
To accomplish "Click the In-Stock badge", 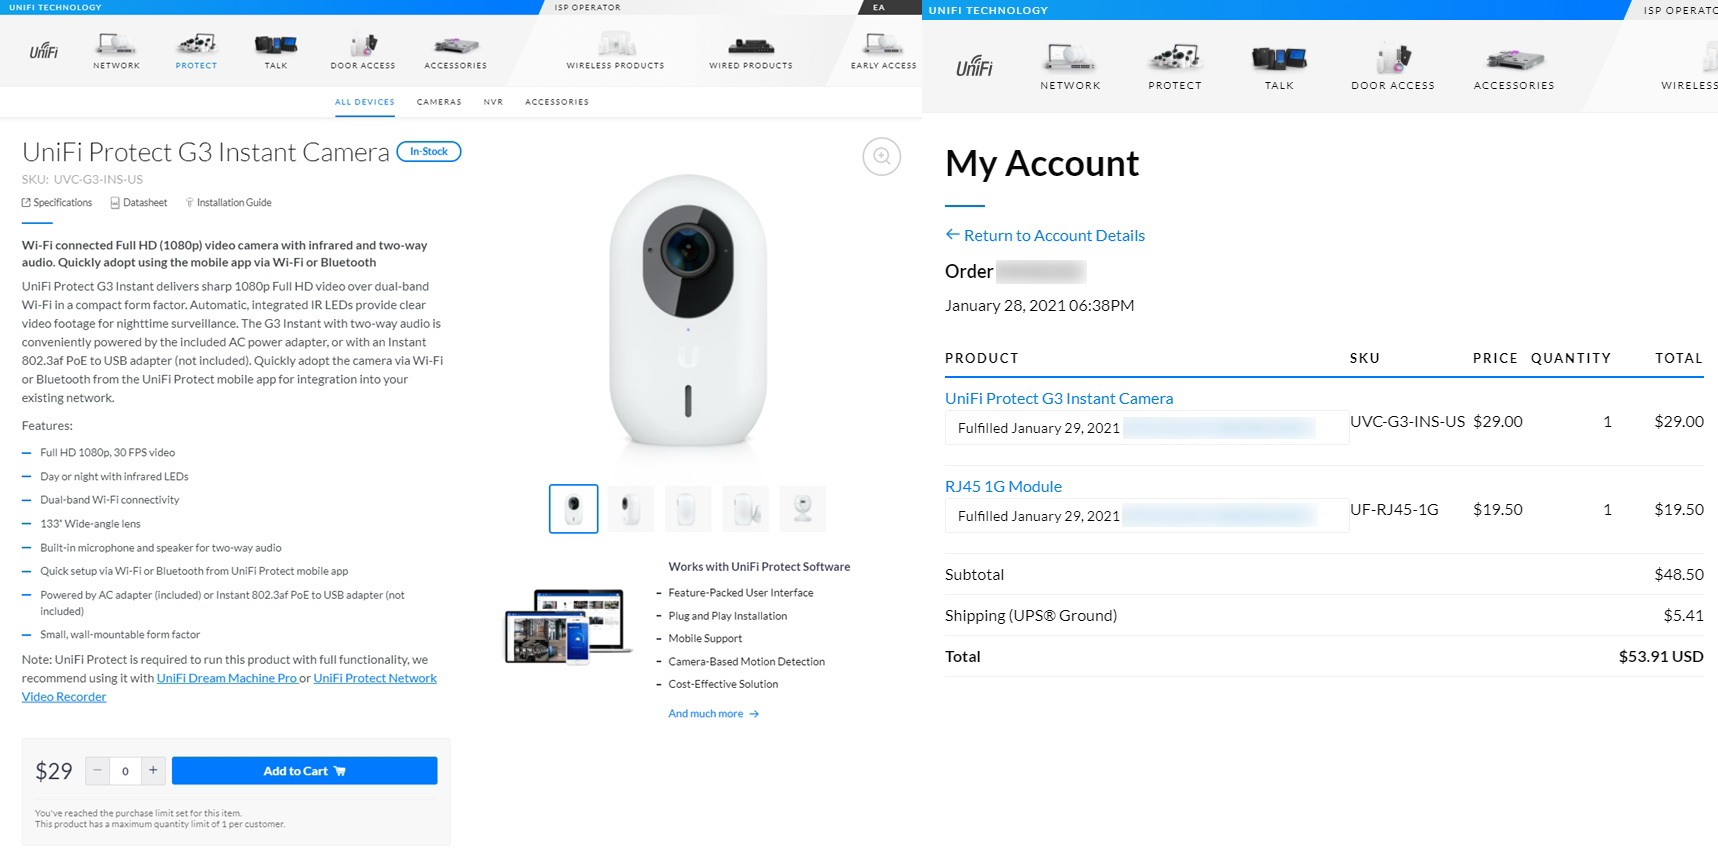I will (x=429, y=152).
